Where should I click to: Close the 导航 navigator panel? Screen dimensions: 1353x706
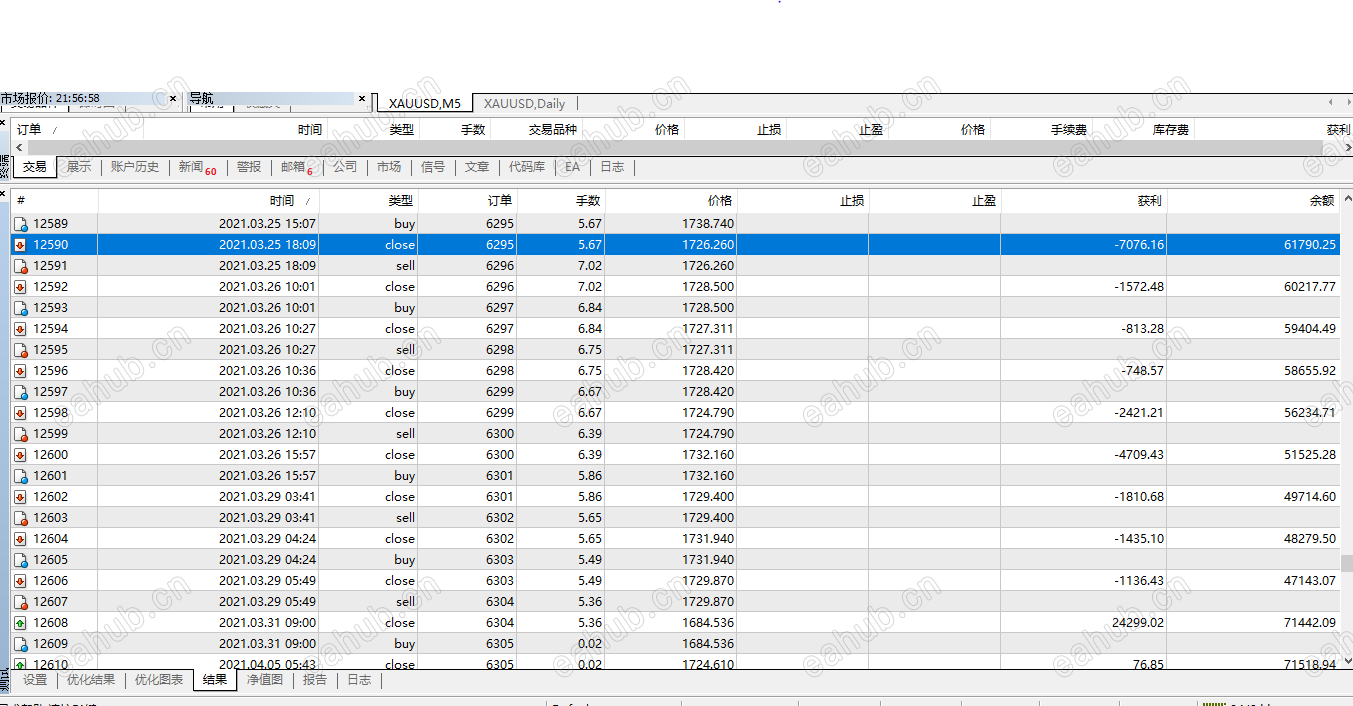click(x=362, y=98)
